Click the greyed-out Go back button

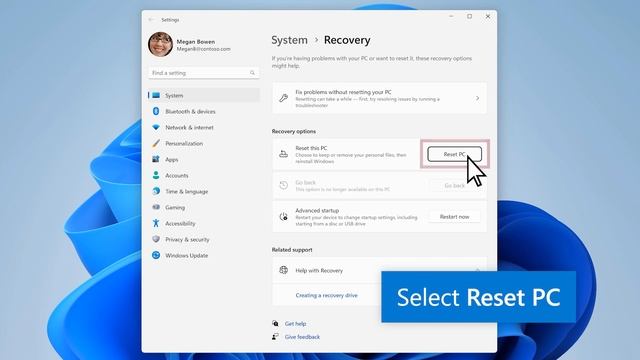pyautogui.click(x=454, y=186)
